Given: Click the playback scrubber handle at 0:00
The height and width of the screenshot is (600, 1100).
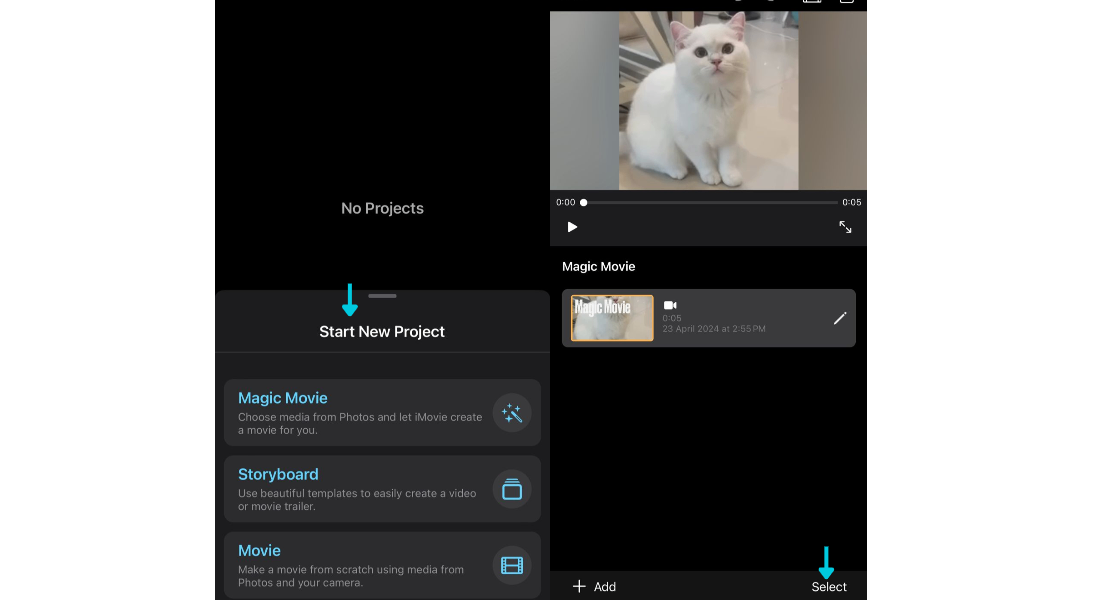Looking at the screenshot, I should pyautogui.click(x=584, y=203).
